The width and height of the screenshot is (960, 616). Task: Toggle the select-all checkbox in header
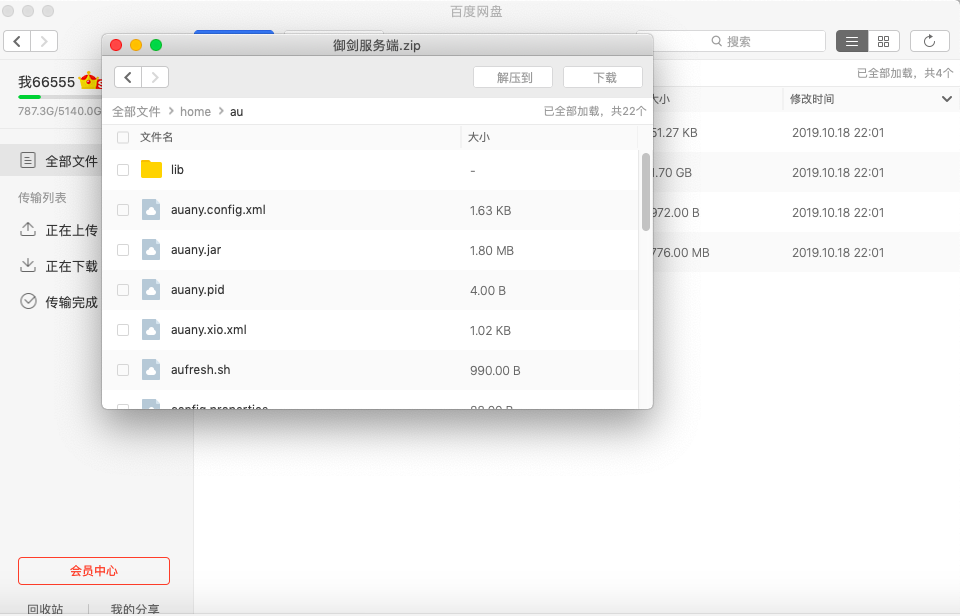[x=123, y=137]
